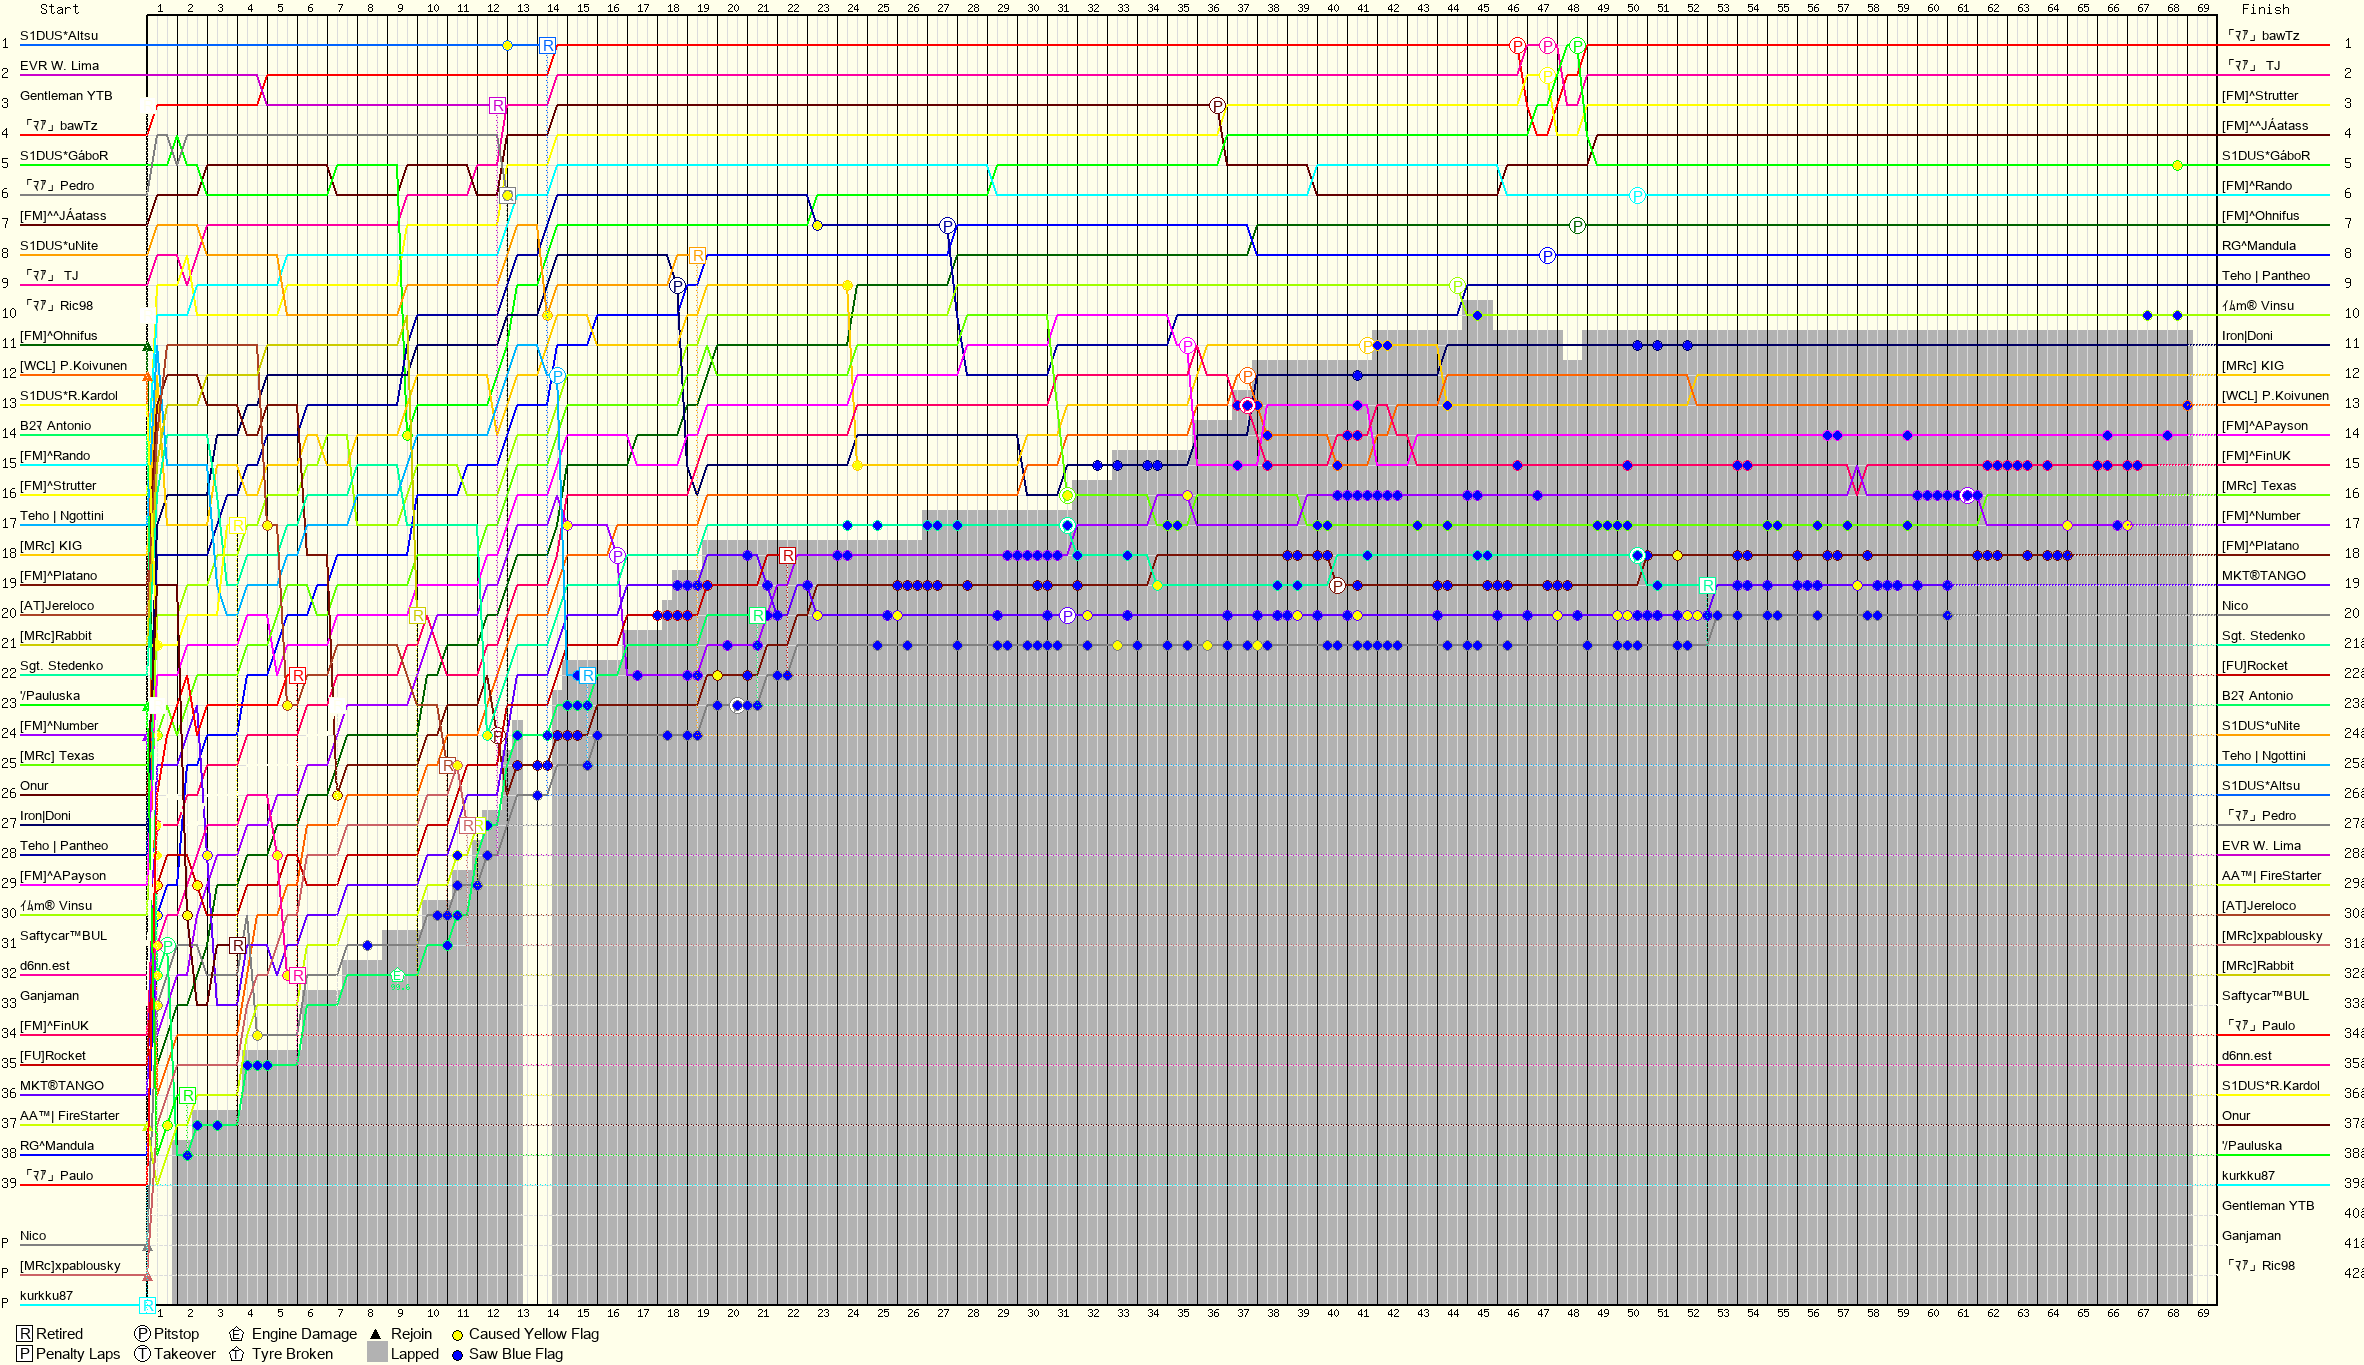Click start-grid name 'Teho | Ngottini'
This screenshot has height=1365, width=2364.
tap(62, 515)
